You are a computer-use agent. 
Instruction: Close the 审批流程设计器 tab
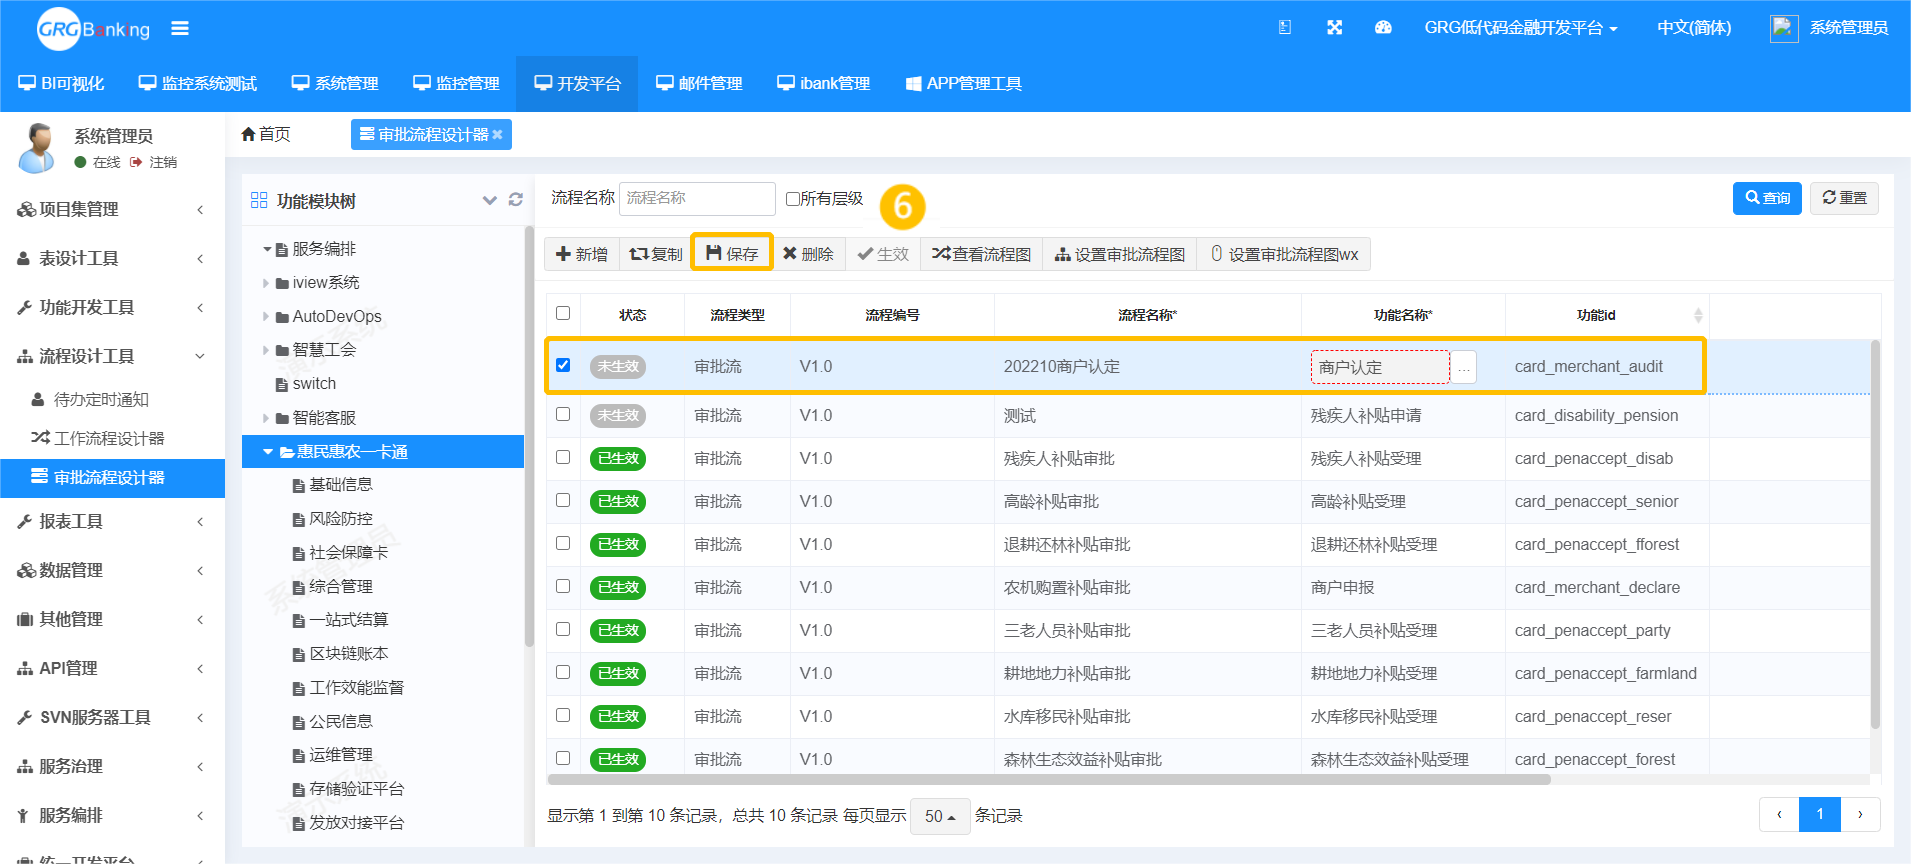click(x=498, y=134)
